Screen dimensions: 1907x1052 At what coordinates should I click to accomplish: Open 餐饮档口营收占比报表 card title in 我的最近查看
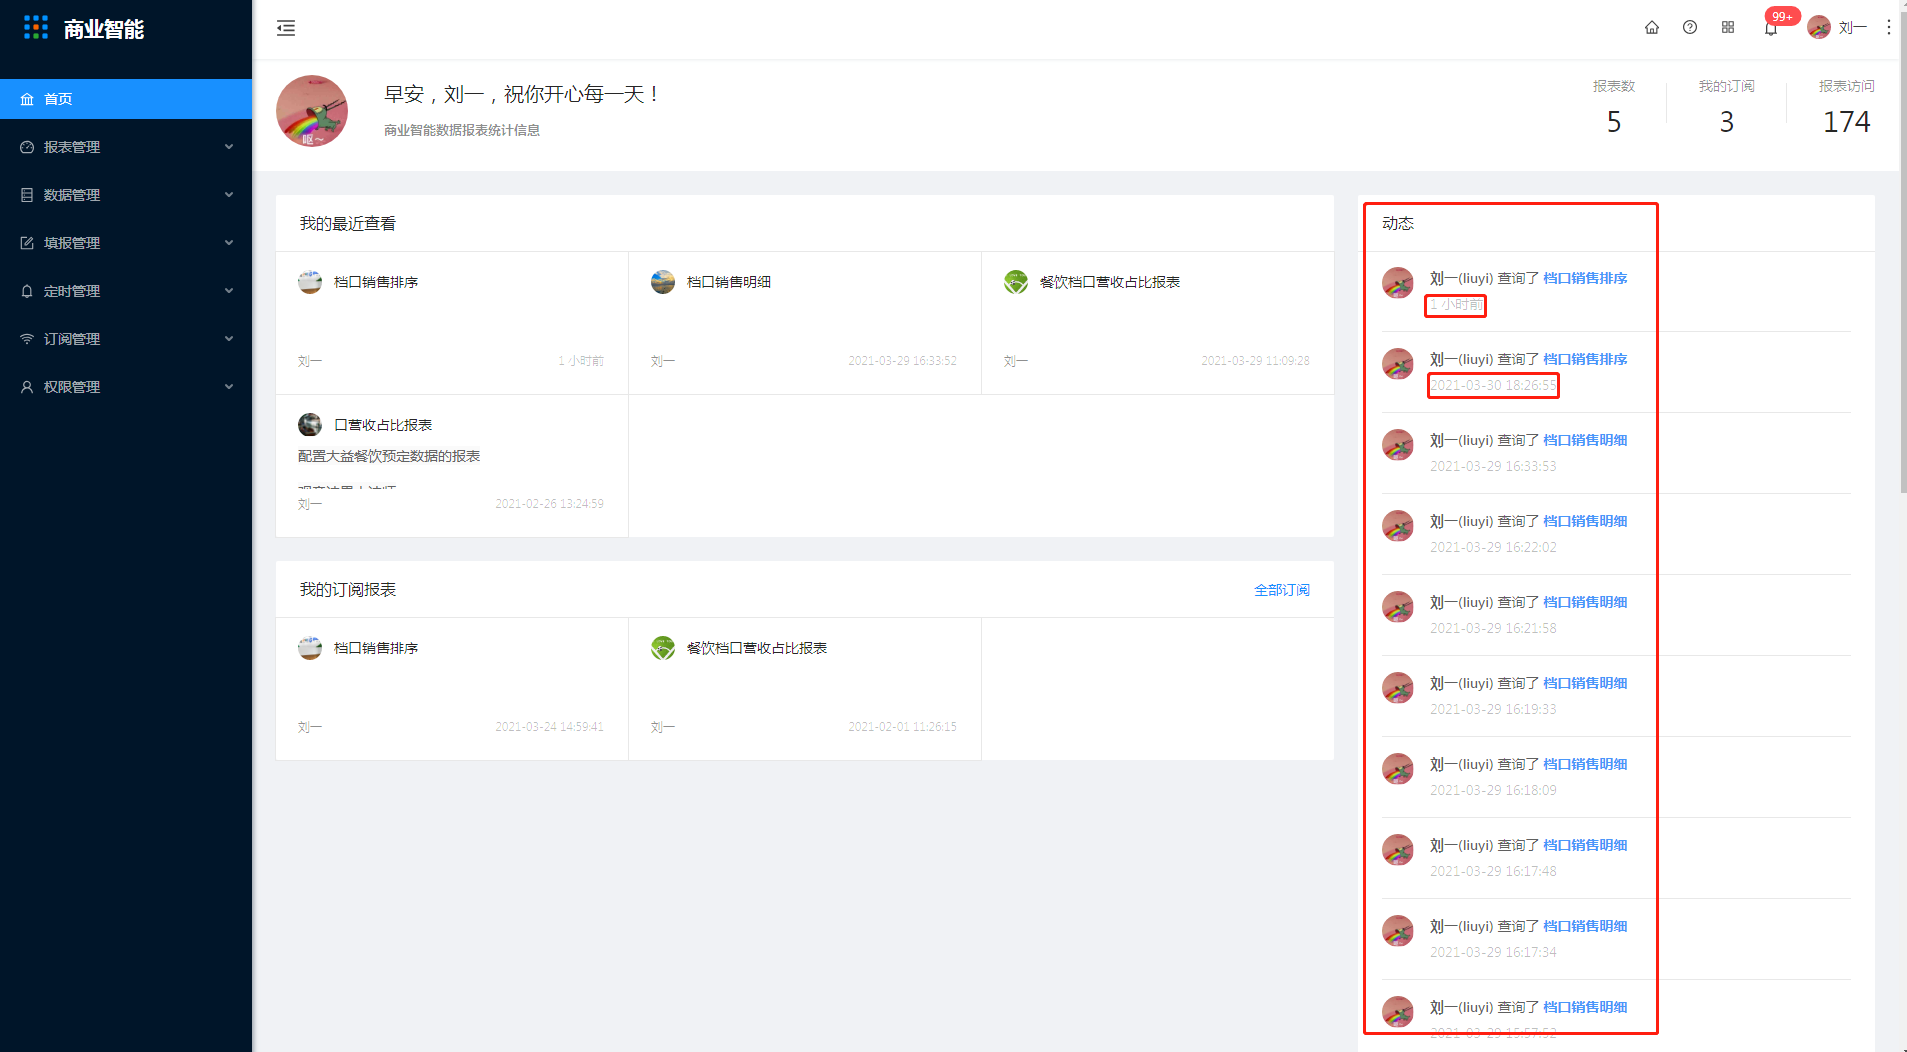point(1110,282)
